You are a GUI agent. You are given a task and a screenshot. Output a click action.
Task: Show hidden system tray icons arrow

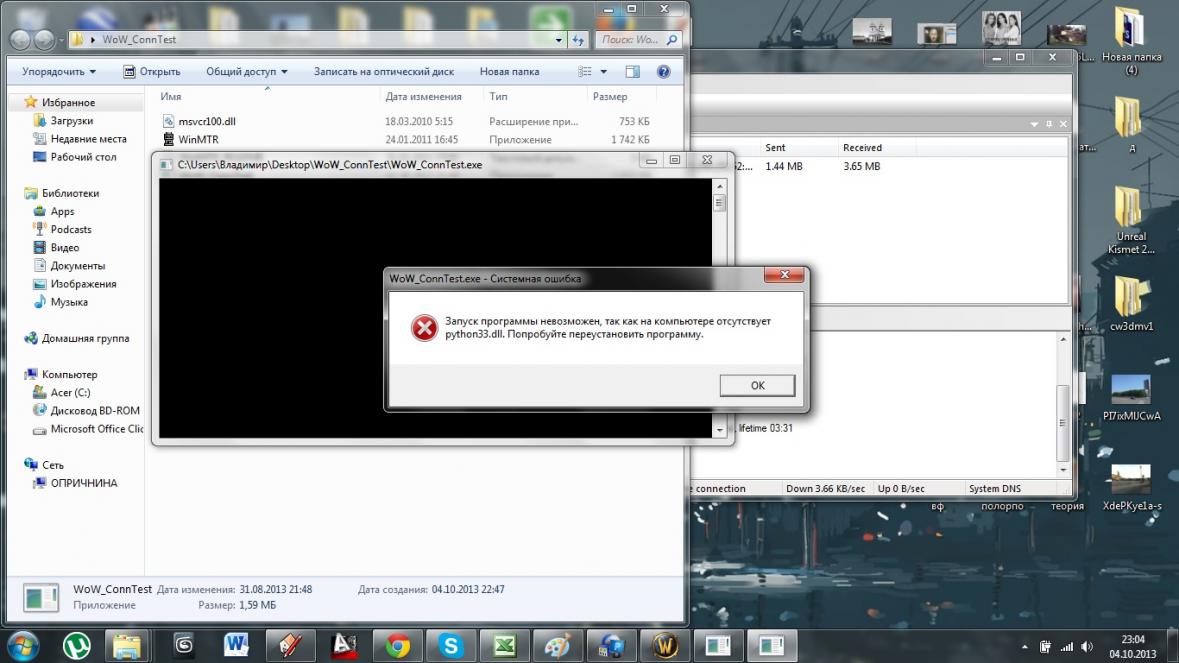click(1024, 646)
